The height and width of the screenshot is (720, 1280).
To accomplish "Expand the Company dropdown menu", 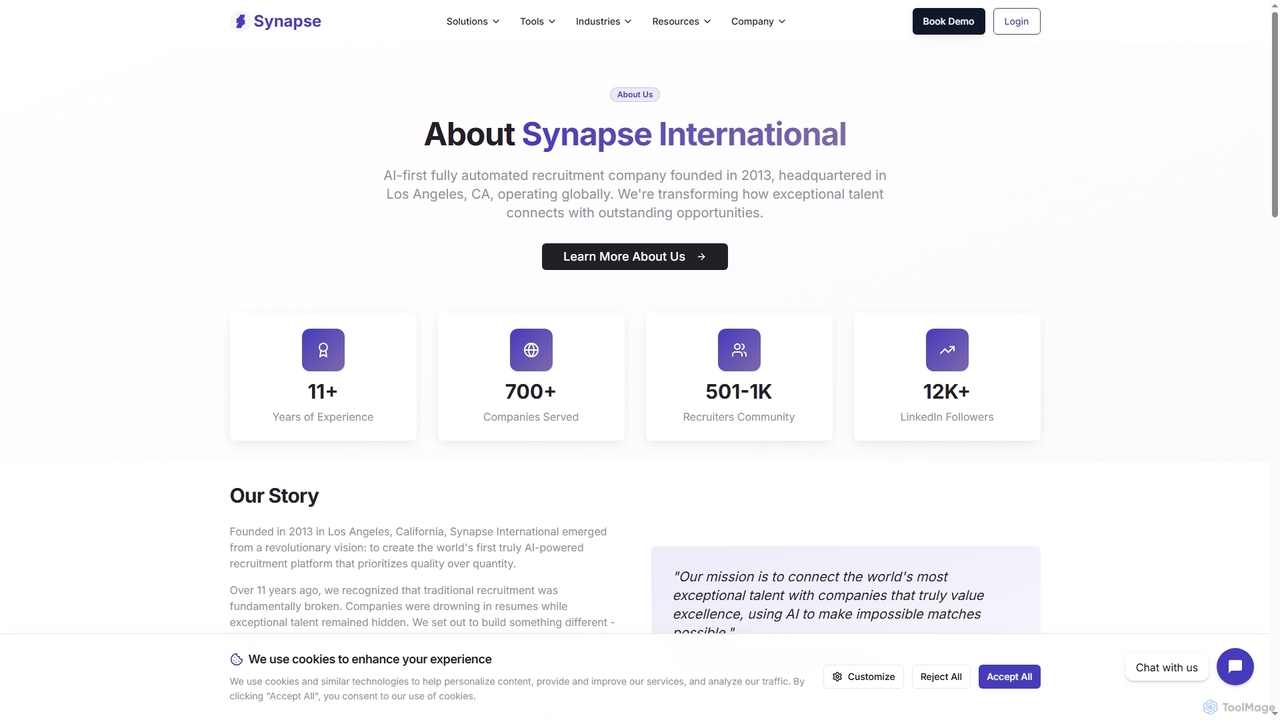I will [758, 21].
